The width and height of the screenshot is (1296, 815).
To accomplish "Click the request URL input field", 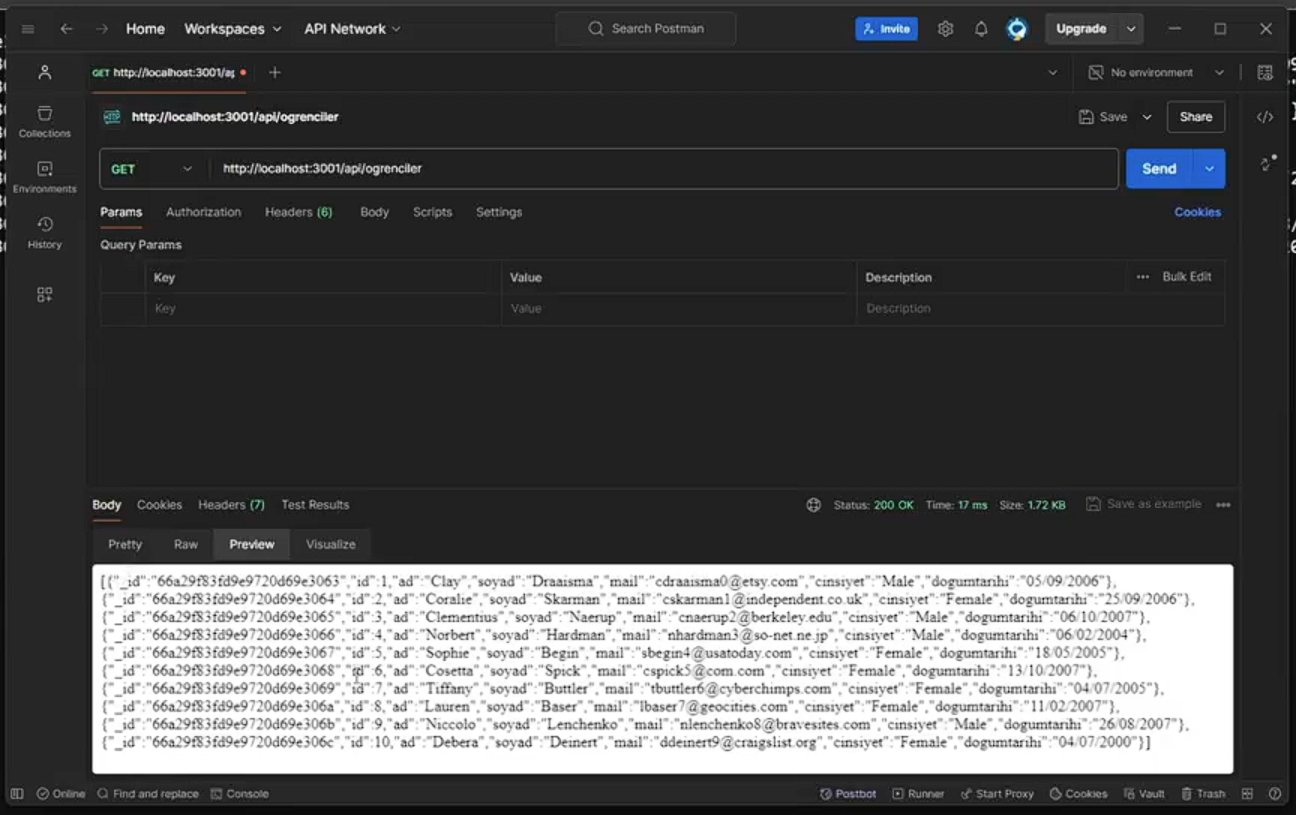I will [660, 169].
